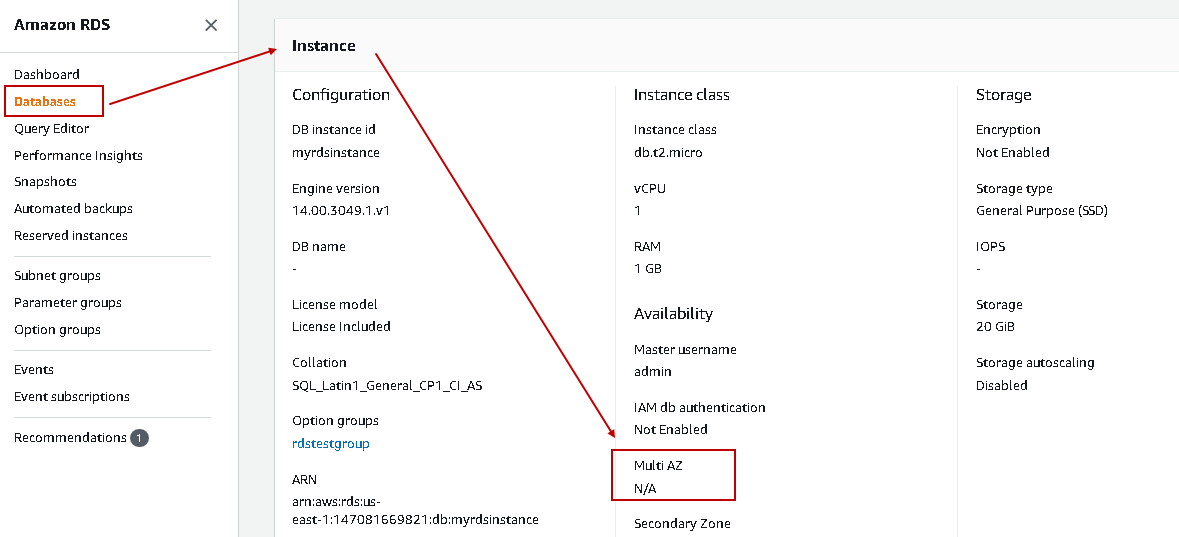
Task: Go to Event subscriptions
Action: point(72,397)
